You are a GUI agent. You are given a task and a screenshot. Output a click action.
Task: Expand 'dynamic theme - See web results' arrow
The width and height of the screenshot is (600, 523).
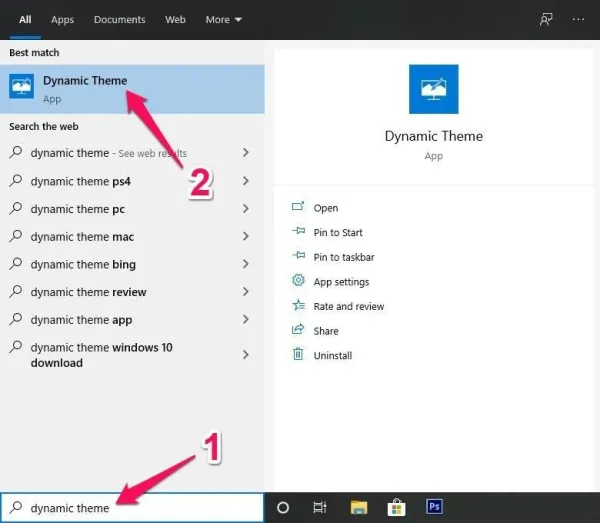coord(246,153)
